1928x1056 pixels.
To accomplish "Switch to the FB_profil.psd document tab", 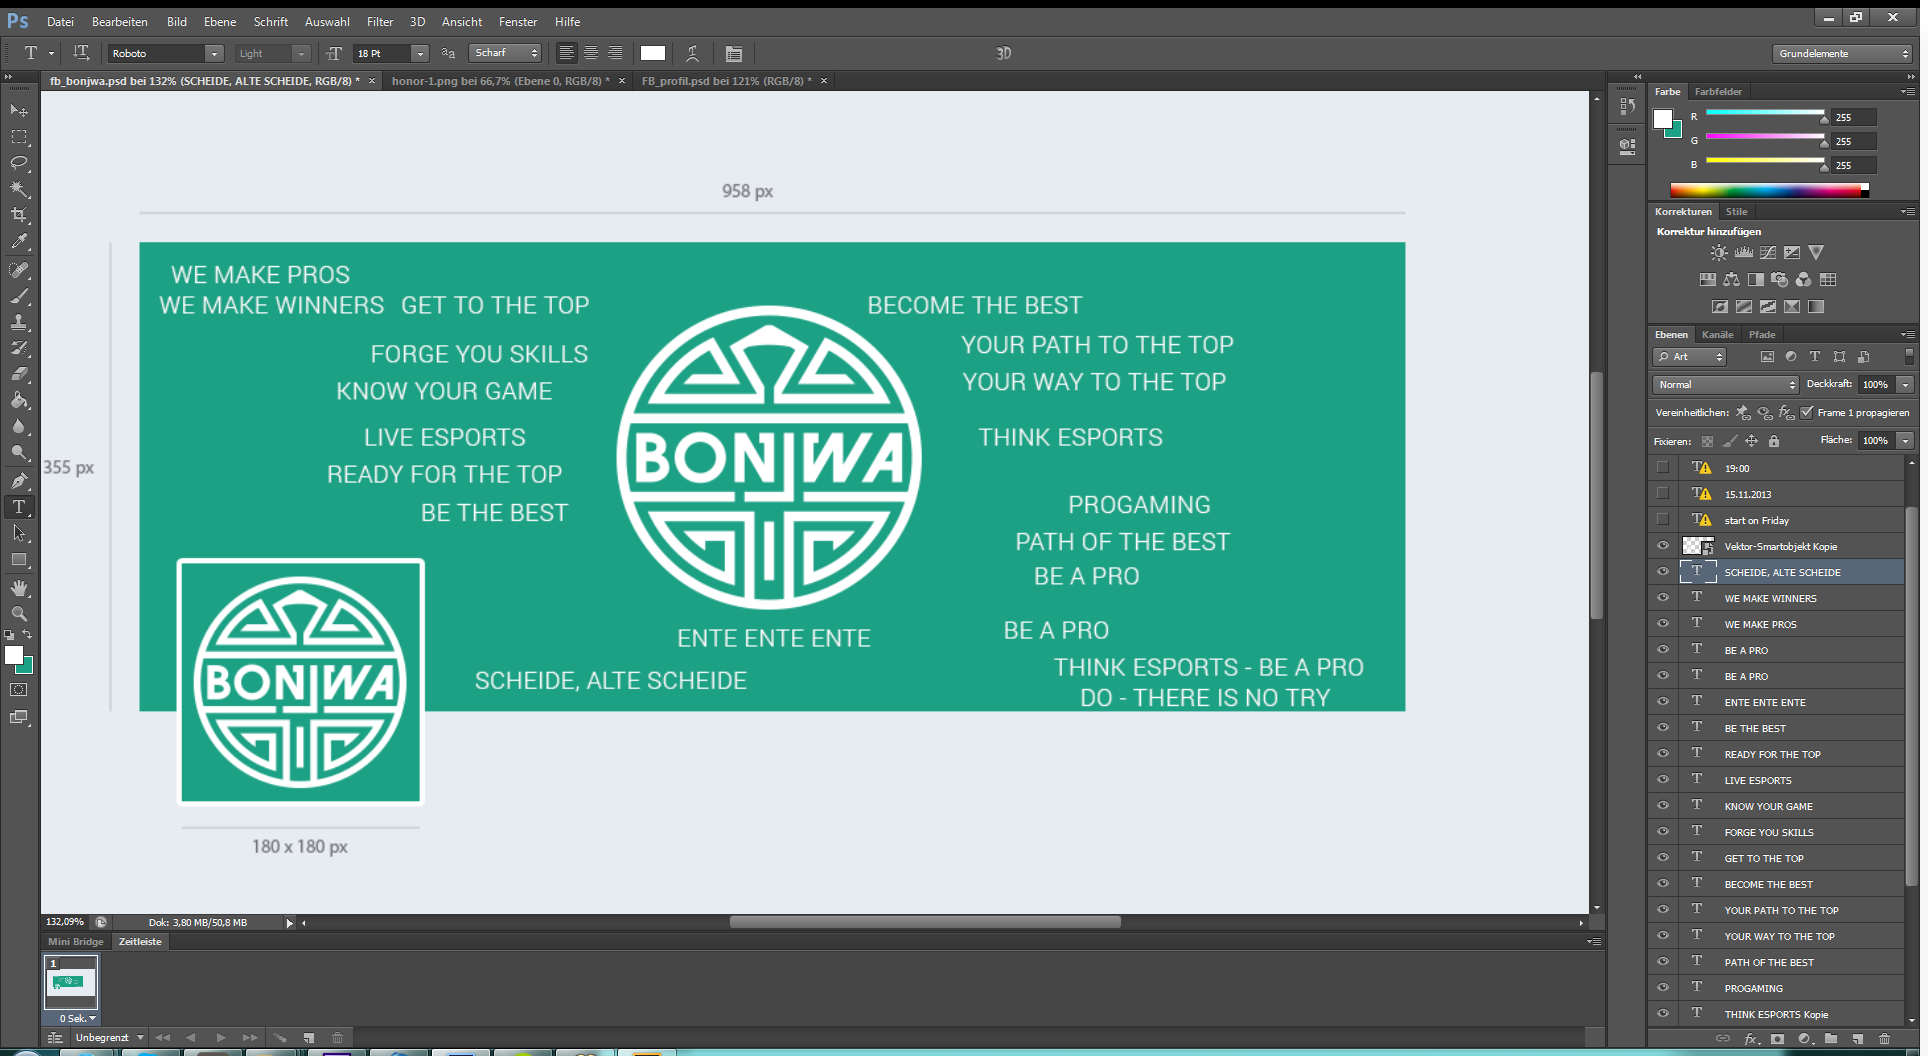I will pyautogui.click(x=726, y=81).
